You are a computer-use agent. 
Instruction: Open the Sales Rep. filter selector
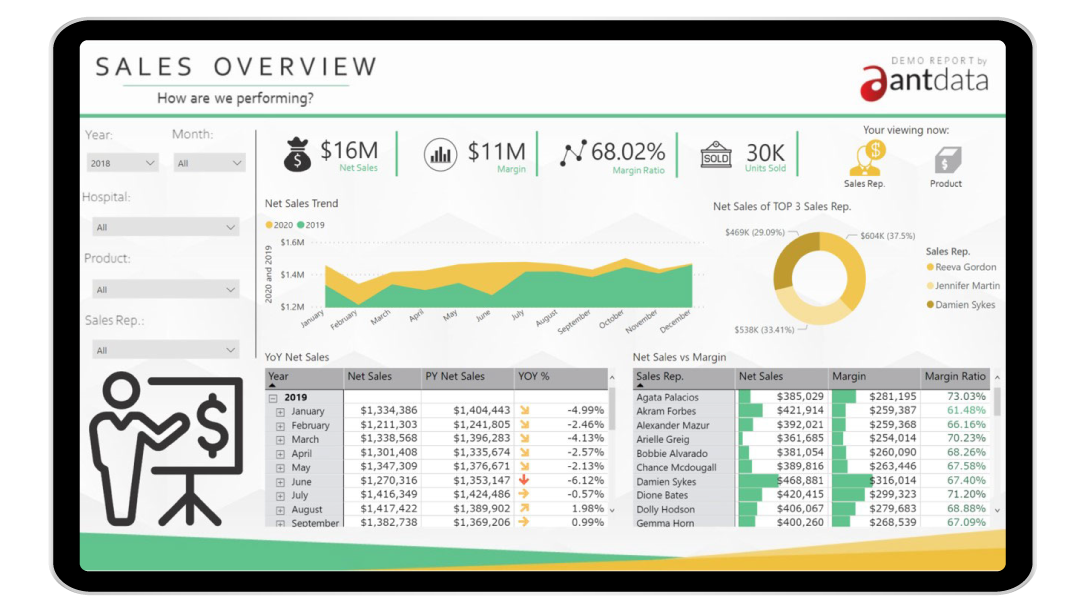[x=165, y=349]
